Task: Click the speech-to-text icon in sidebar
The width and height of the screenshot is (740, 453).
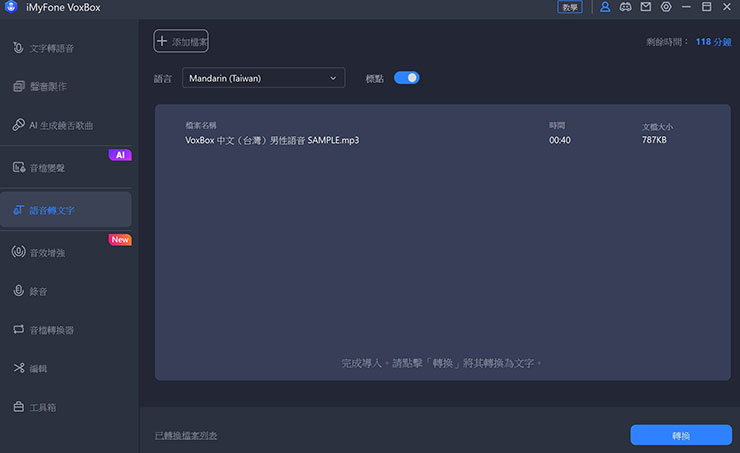Action: pyautogui.click(x=18, y=210)
